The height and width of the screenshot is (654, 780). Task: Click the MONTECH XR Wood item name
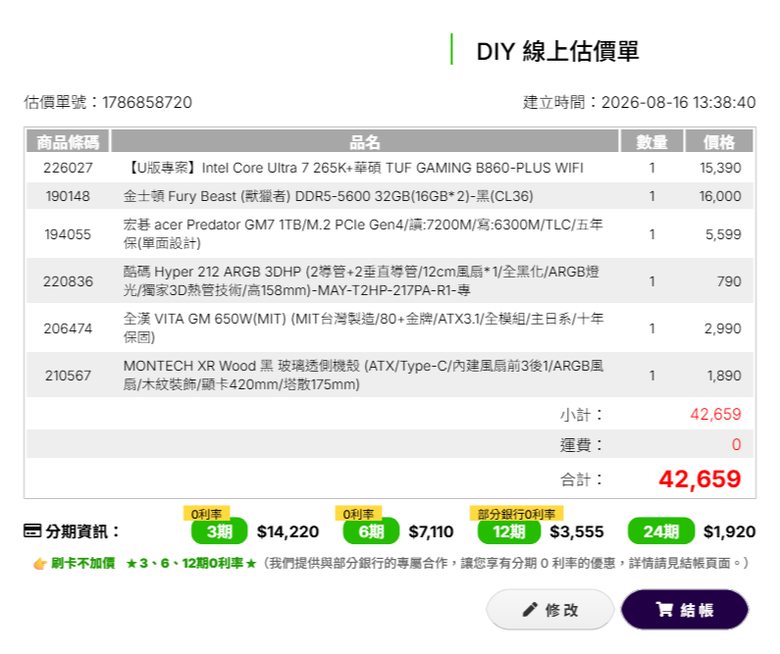(364, 375)
